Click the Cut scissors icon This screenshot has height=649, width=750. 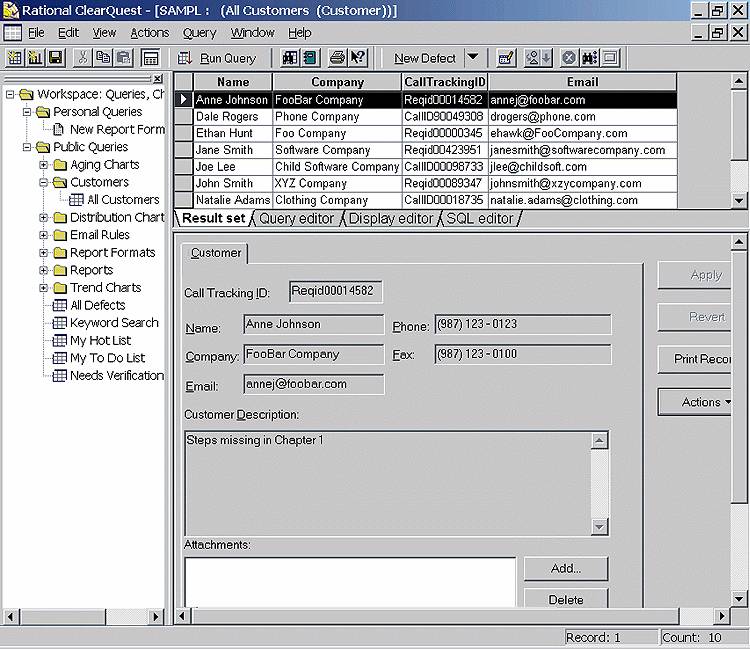(83, 58)
